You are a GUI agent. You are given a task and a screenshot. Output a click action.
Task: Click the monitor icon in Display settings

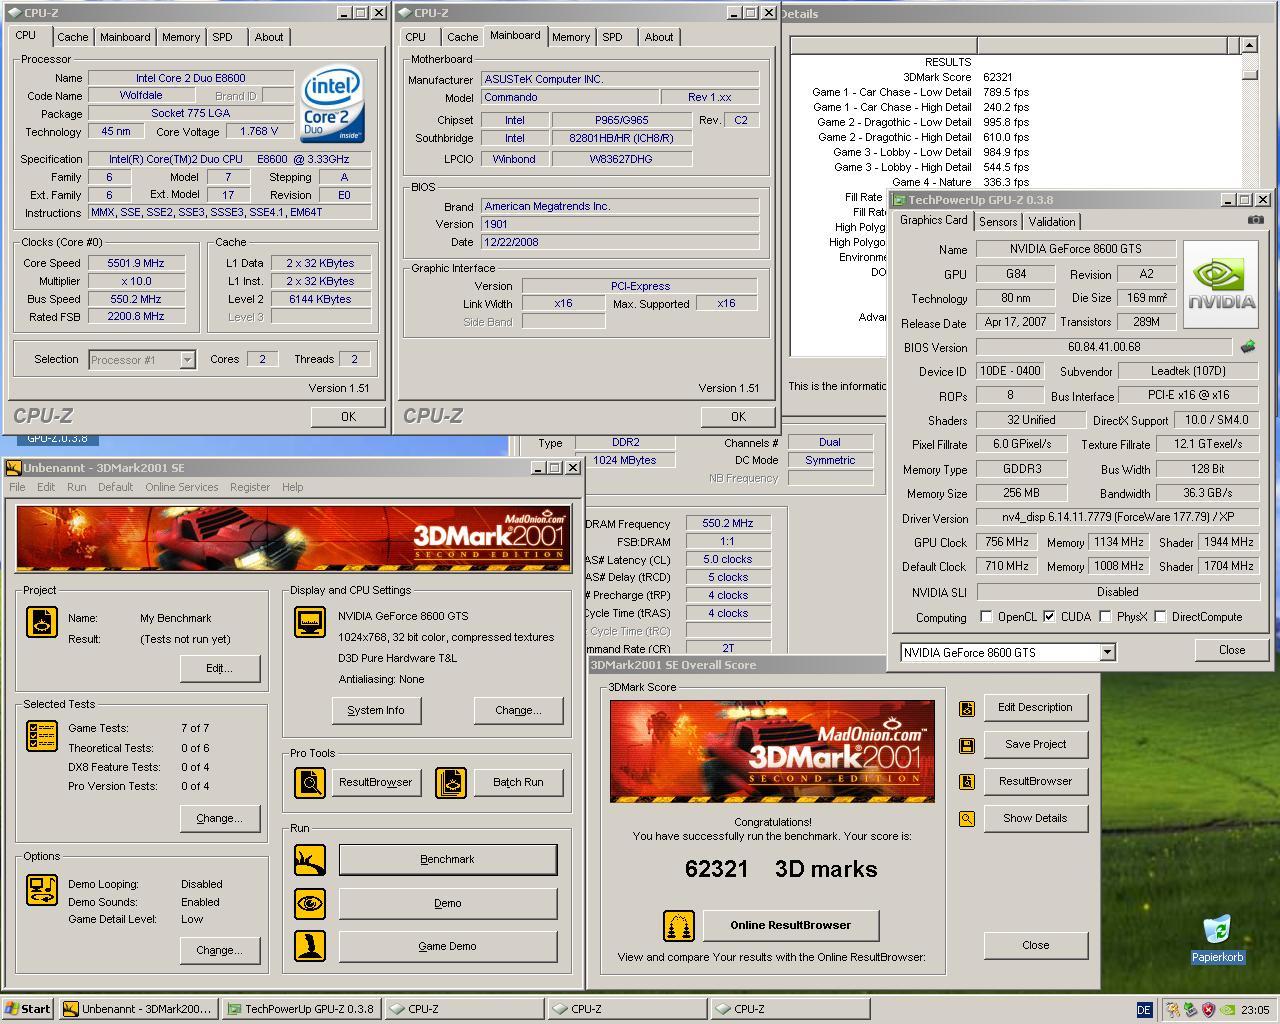coord(309,621)
